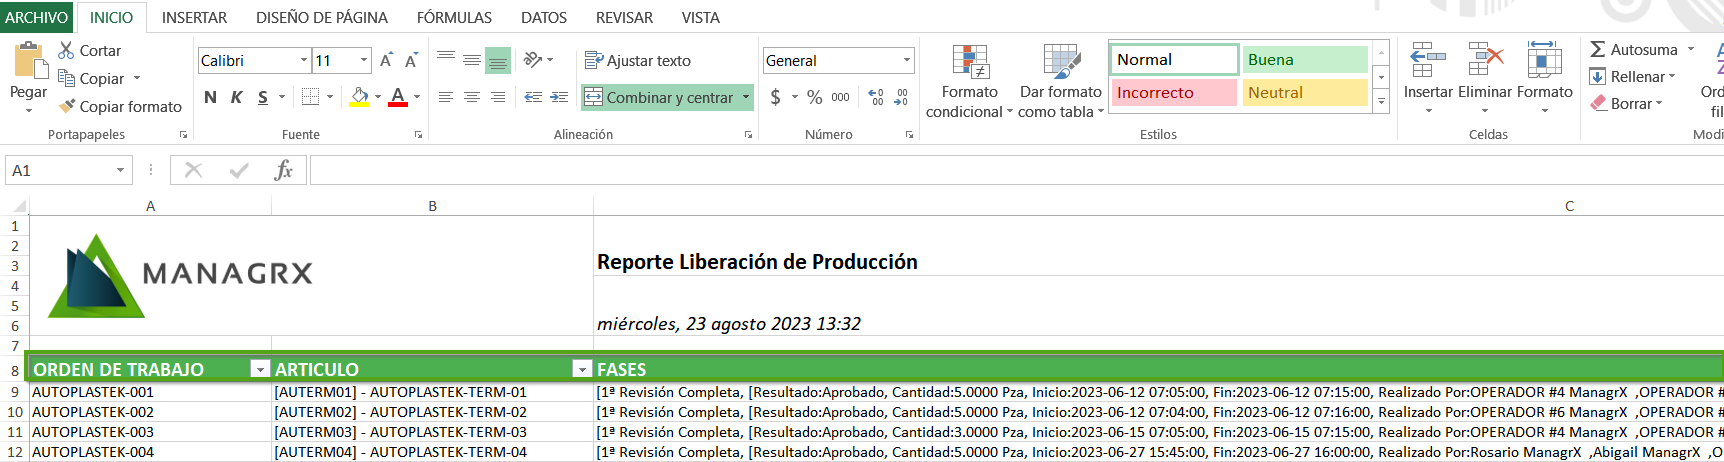
Task: Expand the General number format dropdown
Action: click(907, 61)
